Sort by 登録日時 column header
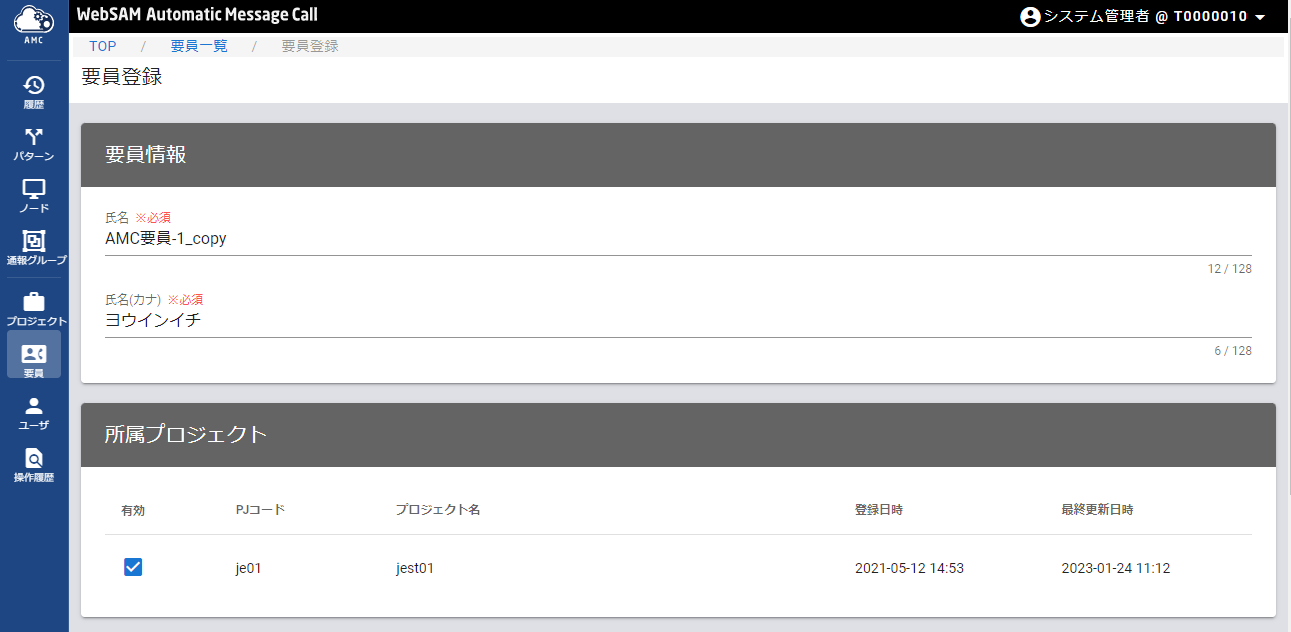 pyautogui.click(x=879, y=510)
